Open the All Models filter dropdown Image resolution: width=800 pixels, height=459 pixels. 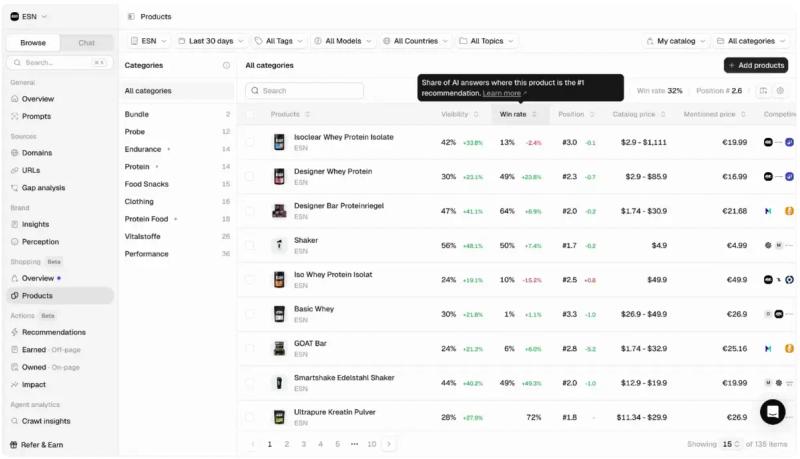342,41
